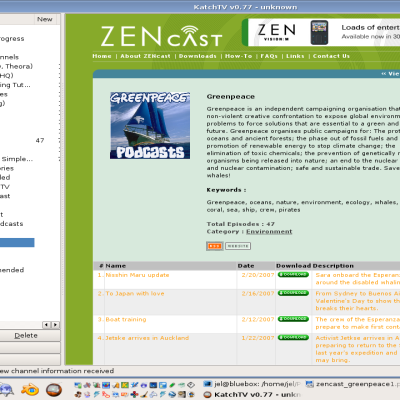Switch to the jel@bluebox terminal window
400x400 pixels.
click(x=252, y=384)
